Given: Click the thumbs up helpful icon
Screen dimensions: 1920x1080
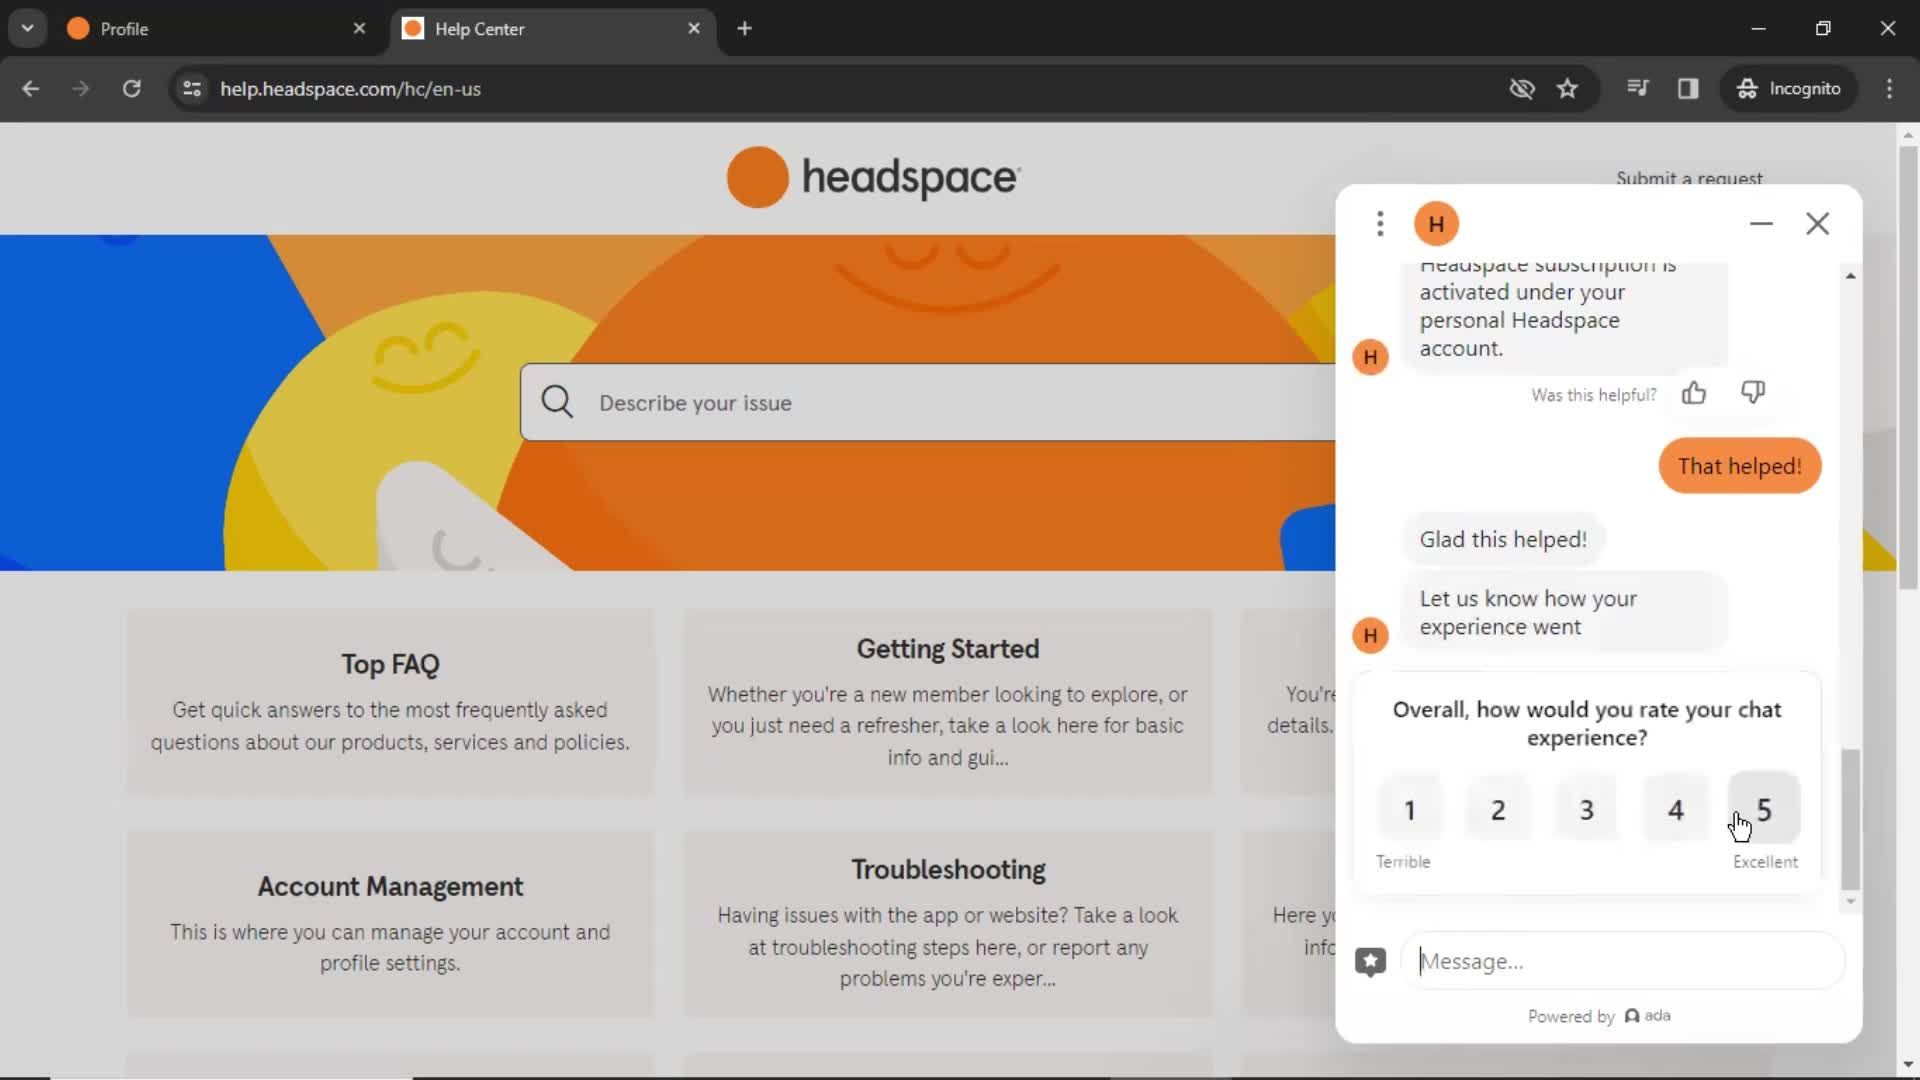Looking at the screenshot, I should click(1693, 393).
